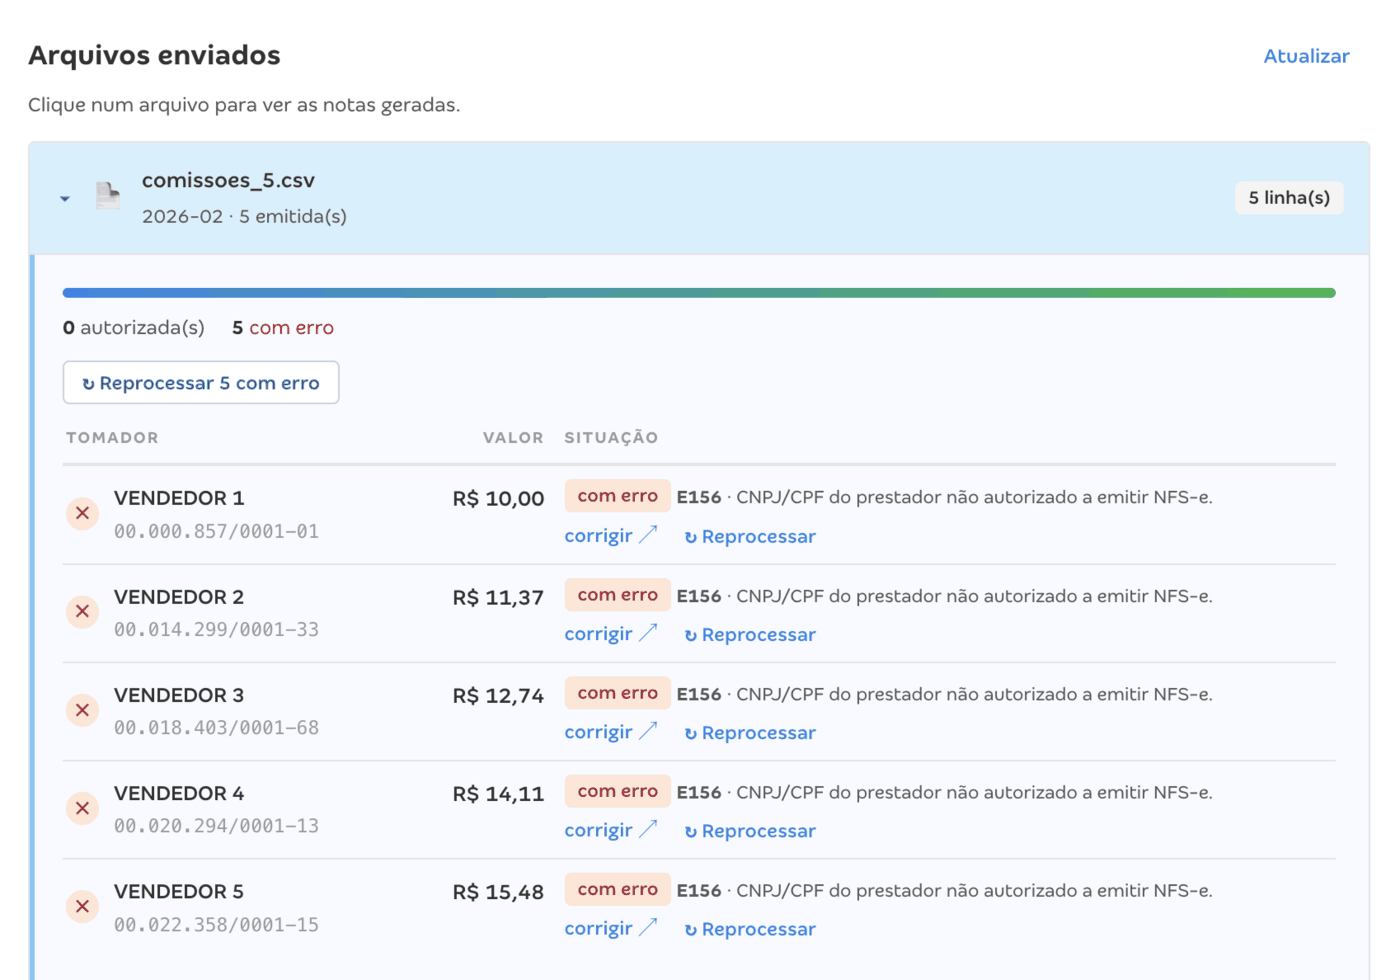Click the 5 com erro counter
The height and width of the screenshot is (980, 1400).
click(x=283, y=328)
